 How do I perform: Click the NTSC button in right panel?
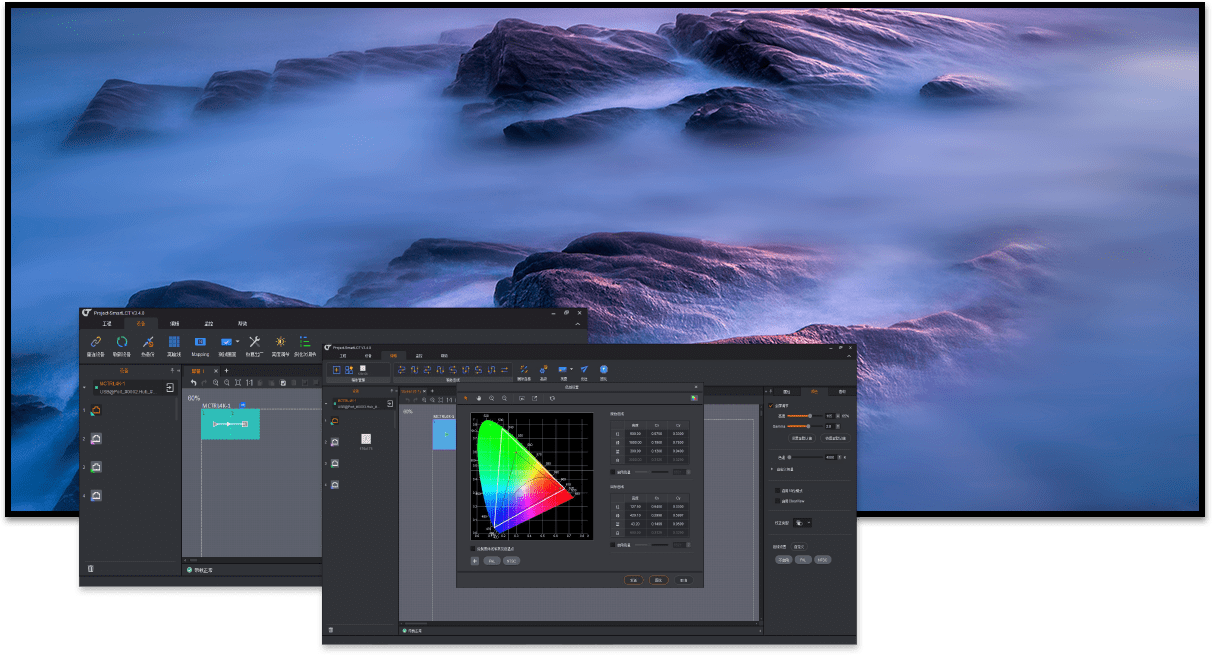(822, 560)
